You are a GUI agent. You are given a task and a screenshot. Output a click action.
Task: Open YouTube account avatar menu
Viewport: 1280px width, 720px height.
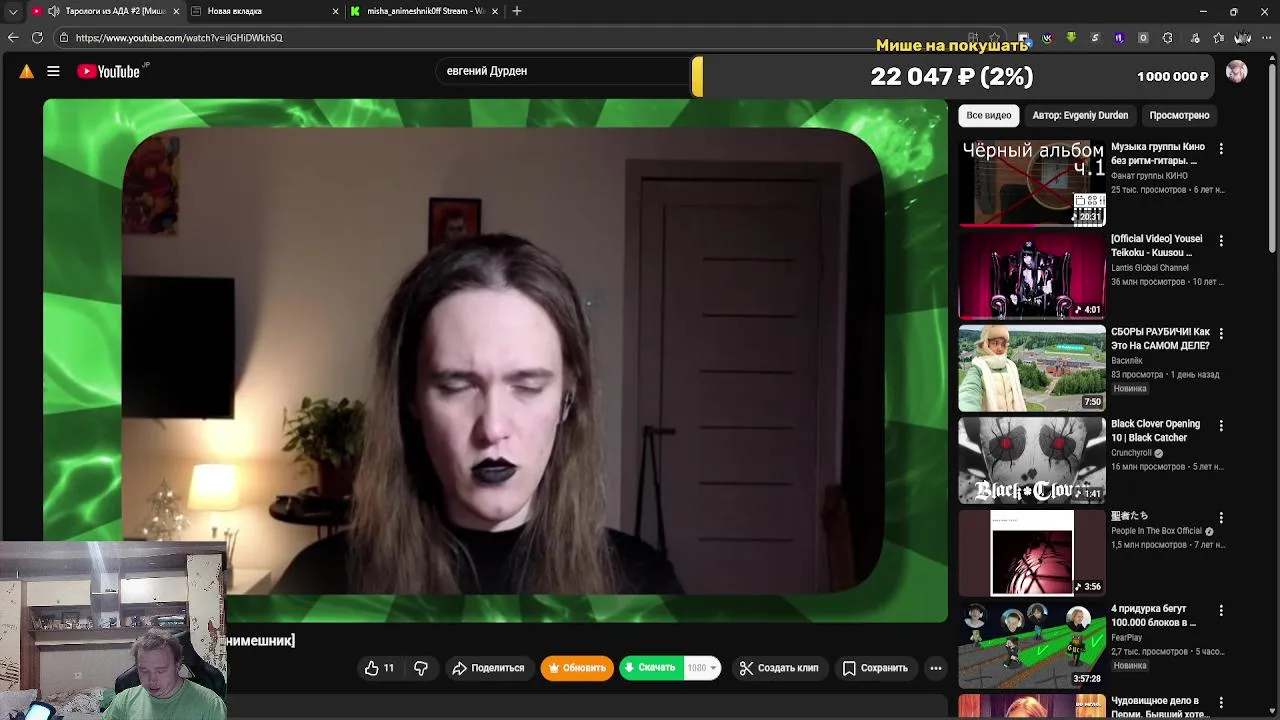click(x=1237, y=72)
